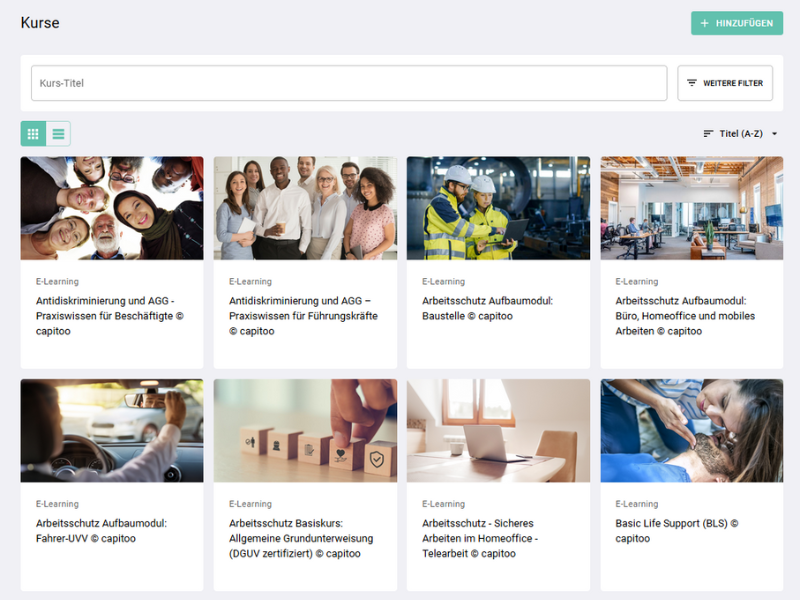
Task: Open the Fahrer-UVV driver image
Action: [111, 430]
